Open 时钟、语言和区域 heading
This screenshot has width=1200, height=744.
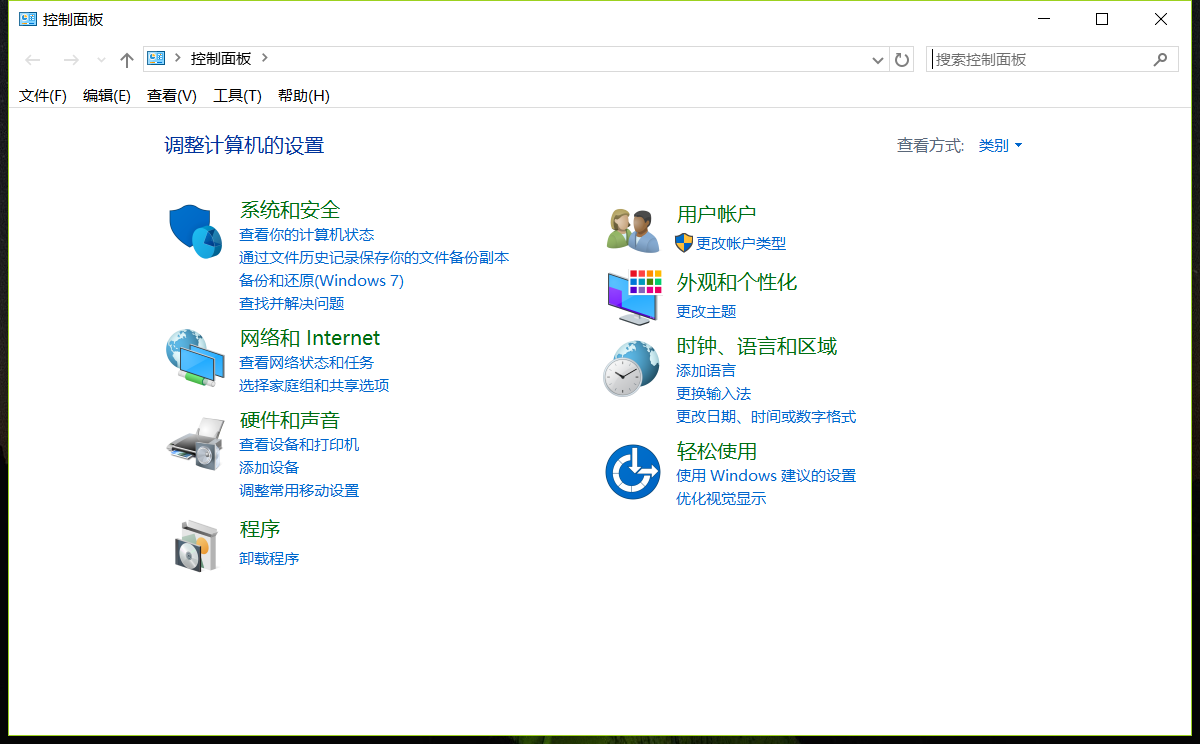click(x=757, y=347)
